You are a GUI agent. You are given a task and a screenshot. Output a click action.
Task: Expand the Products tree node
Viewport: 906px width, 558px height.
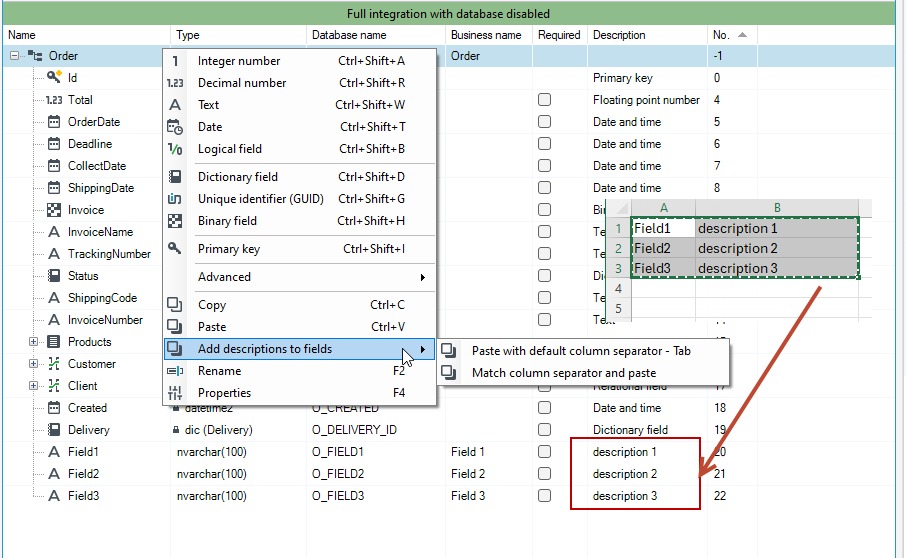(34, 342)
